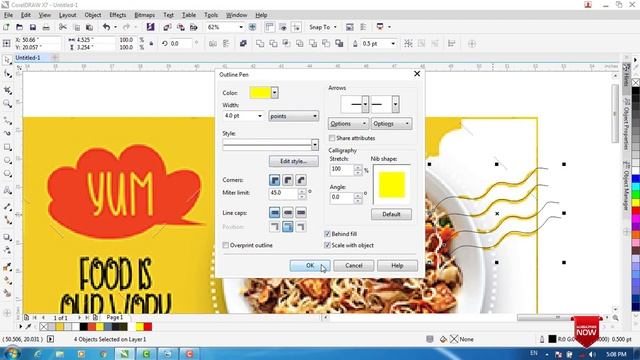Viewport: 640px width, 360px height.
Task: Choose the round corners option
Action: tap(288, 180)
